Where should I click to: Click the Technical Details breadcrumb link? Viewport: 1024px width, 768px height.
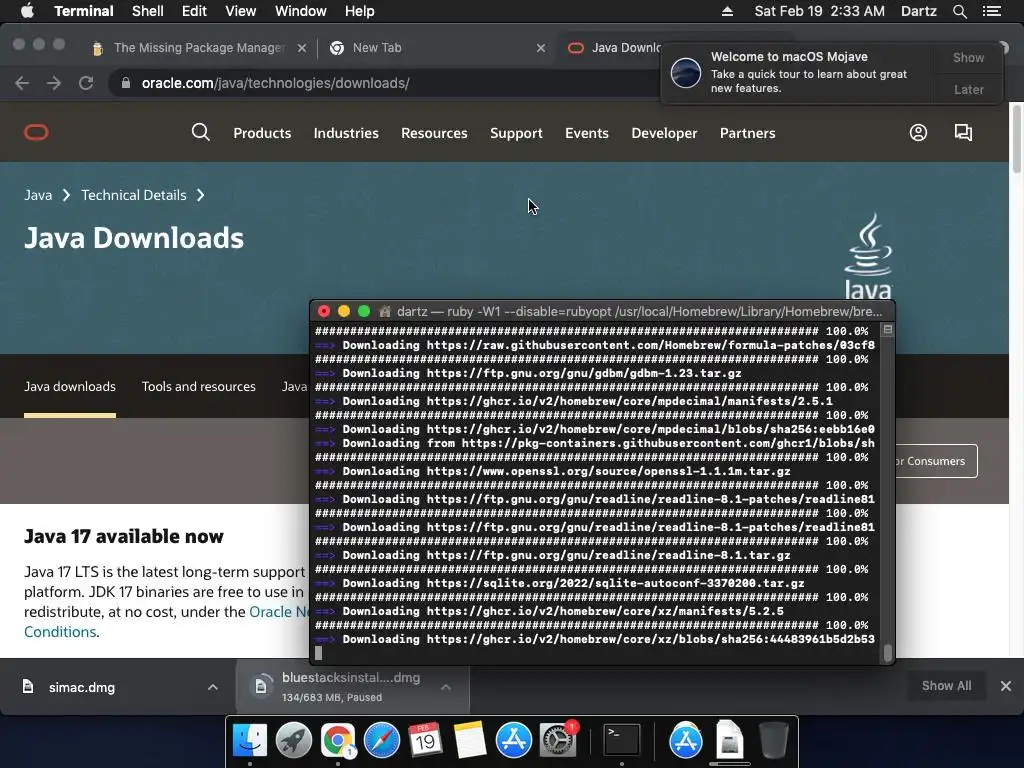pyautogui.click(x=133, y=195)
